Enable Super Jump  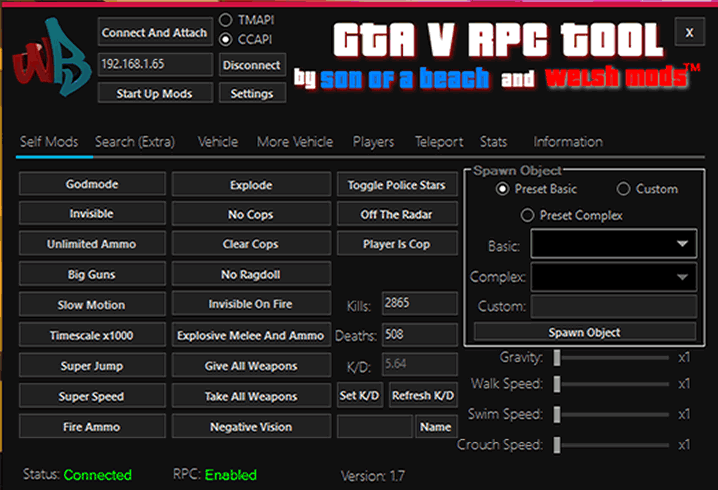click(92, 366)
